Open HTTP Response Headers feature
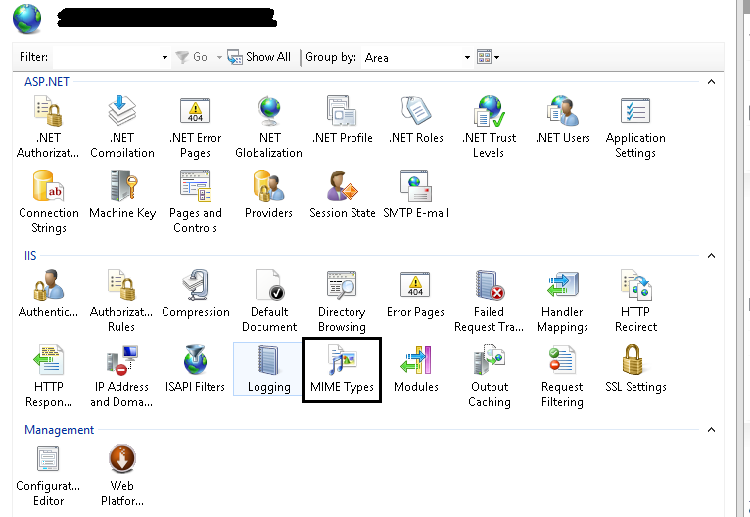 [48, 376]
